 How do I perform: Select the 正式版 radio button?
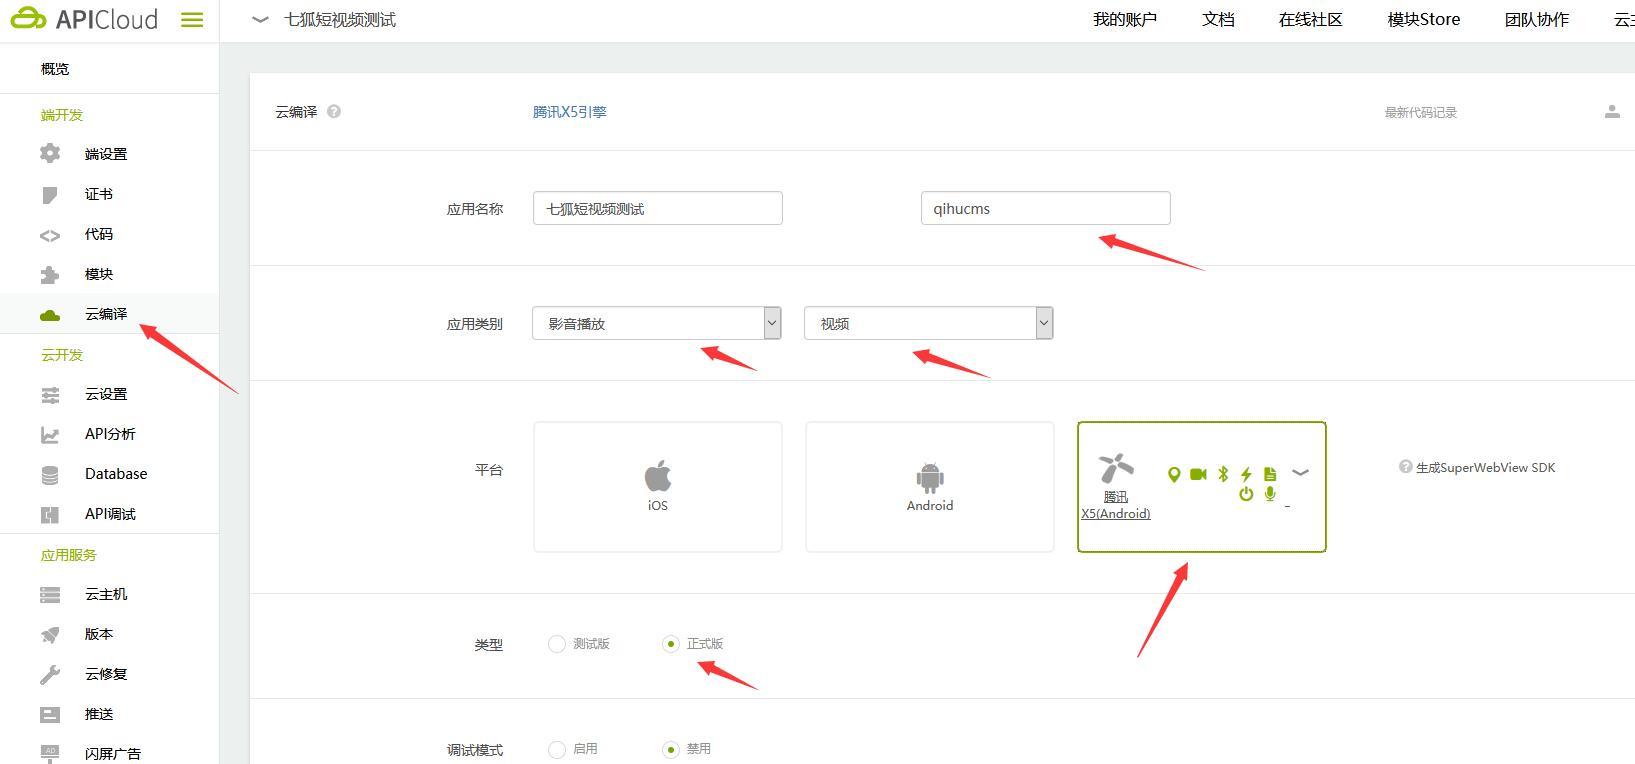point(671,644)
